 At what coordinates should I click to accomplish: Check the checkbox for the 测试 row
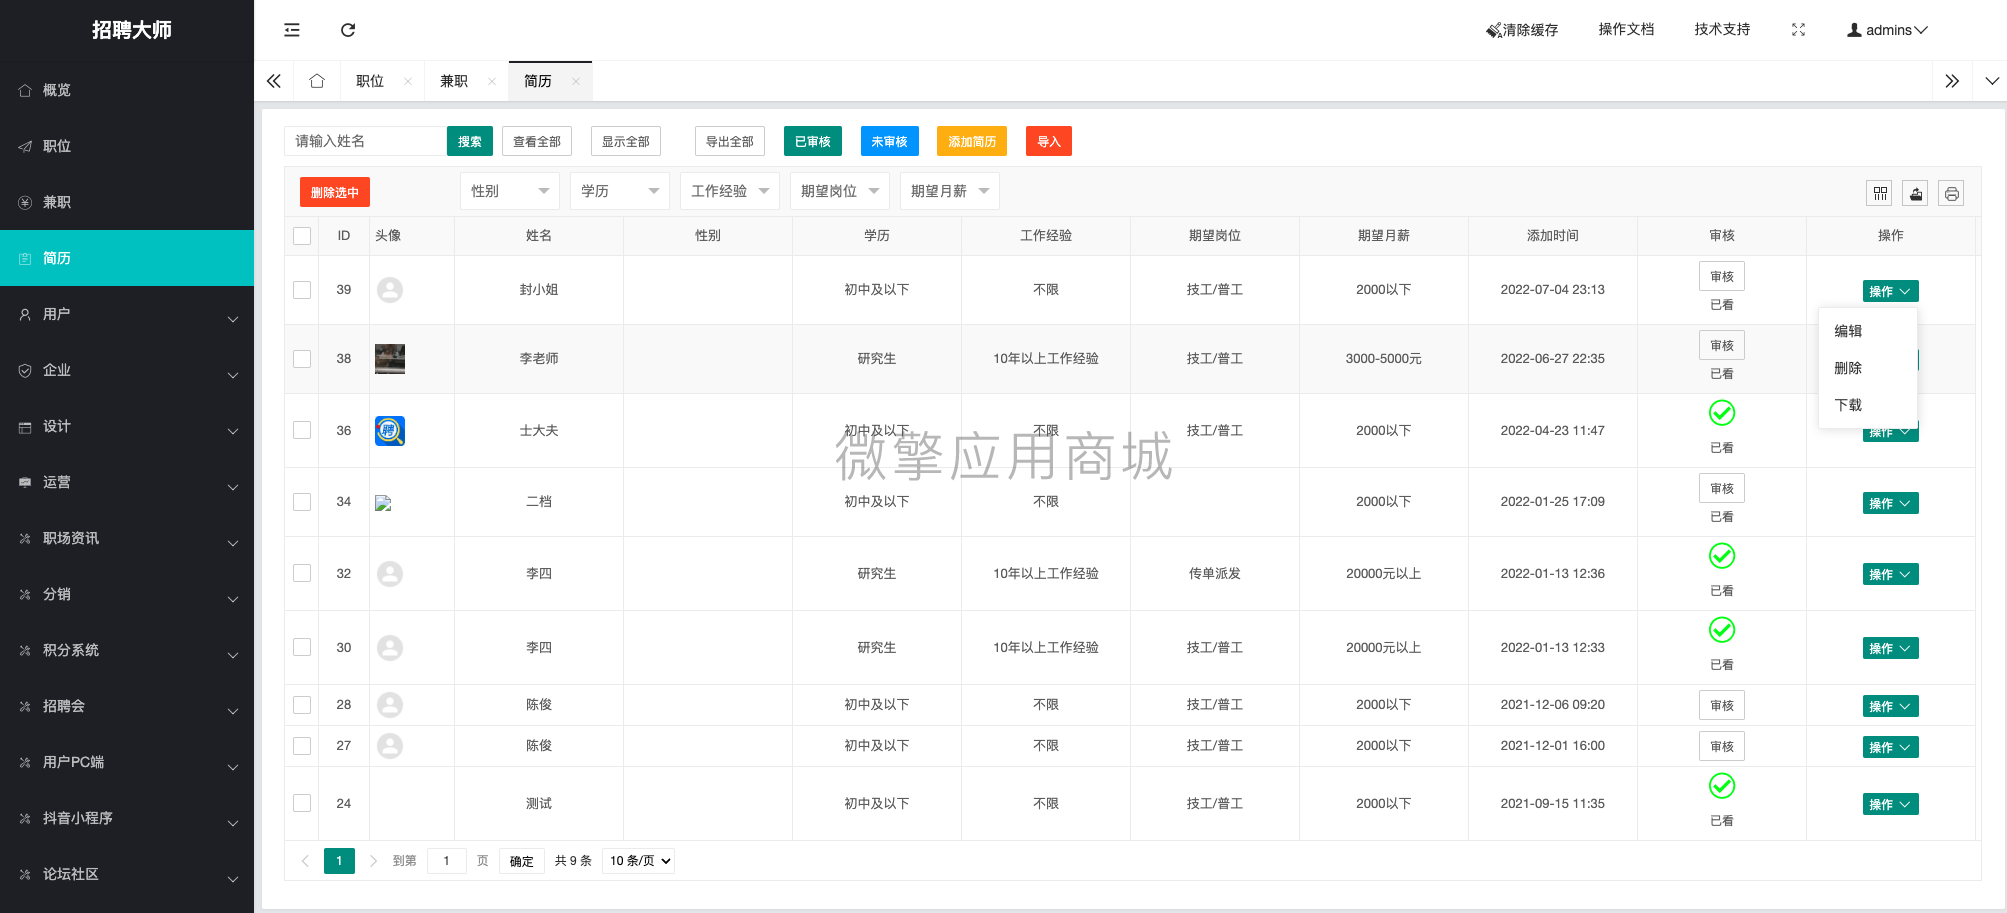[301, 803]
